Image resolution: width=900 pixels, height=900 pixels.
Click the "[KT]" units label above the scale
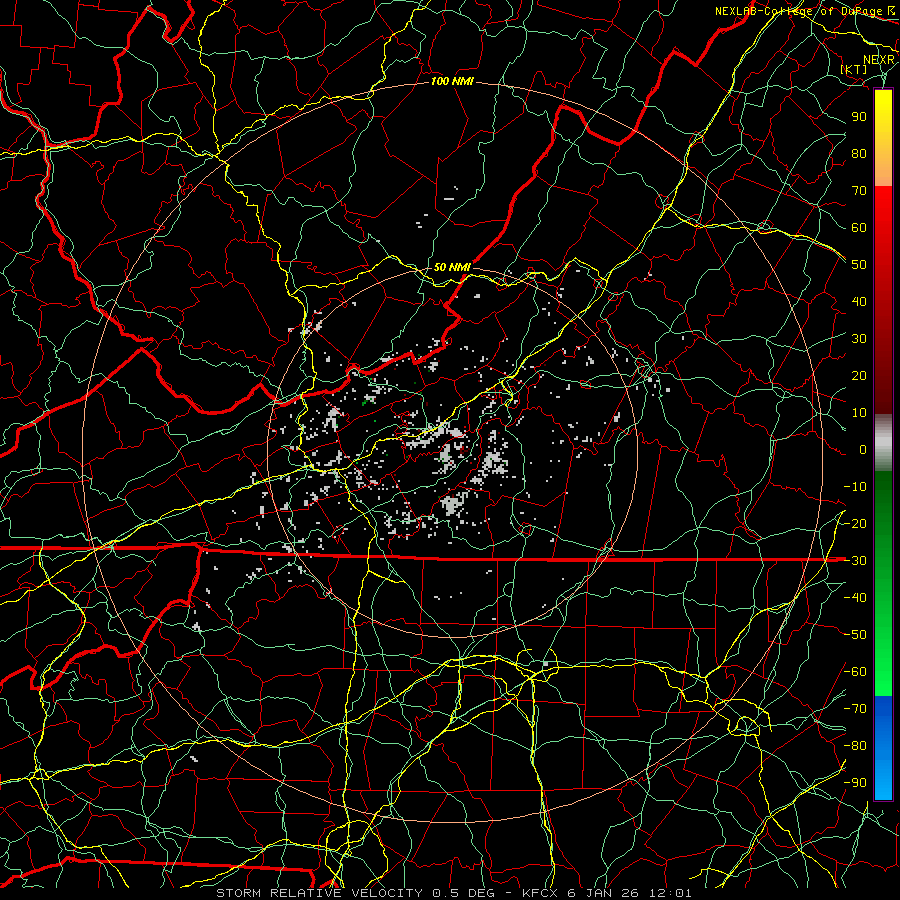[854, 69]
